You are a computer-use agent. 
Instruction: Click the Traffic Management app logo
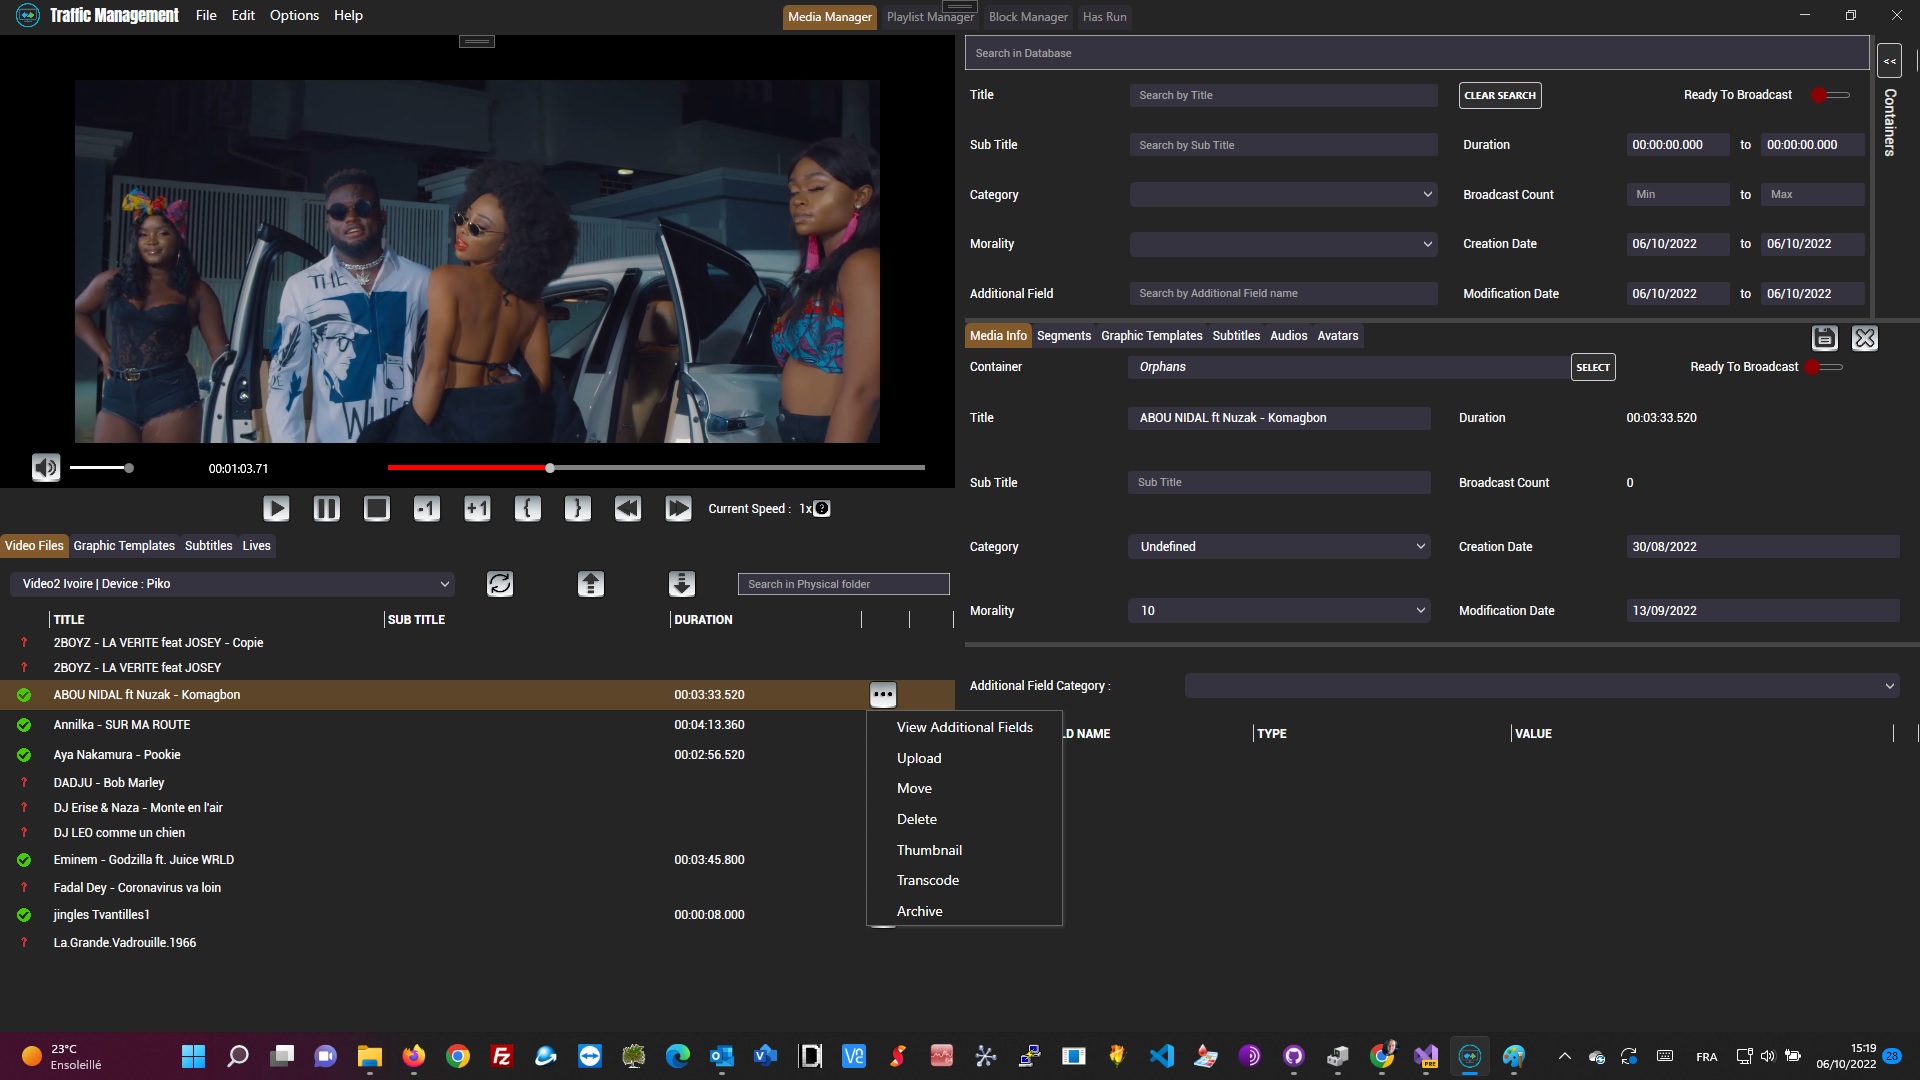coord(28,15)
